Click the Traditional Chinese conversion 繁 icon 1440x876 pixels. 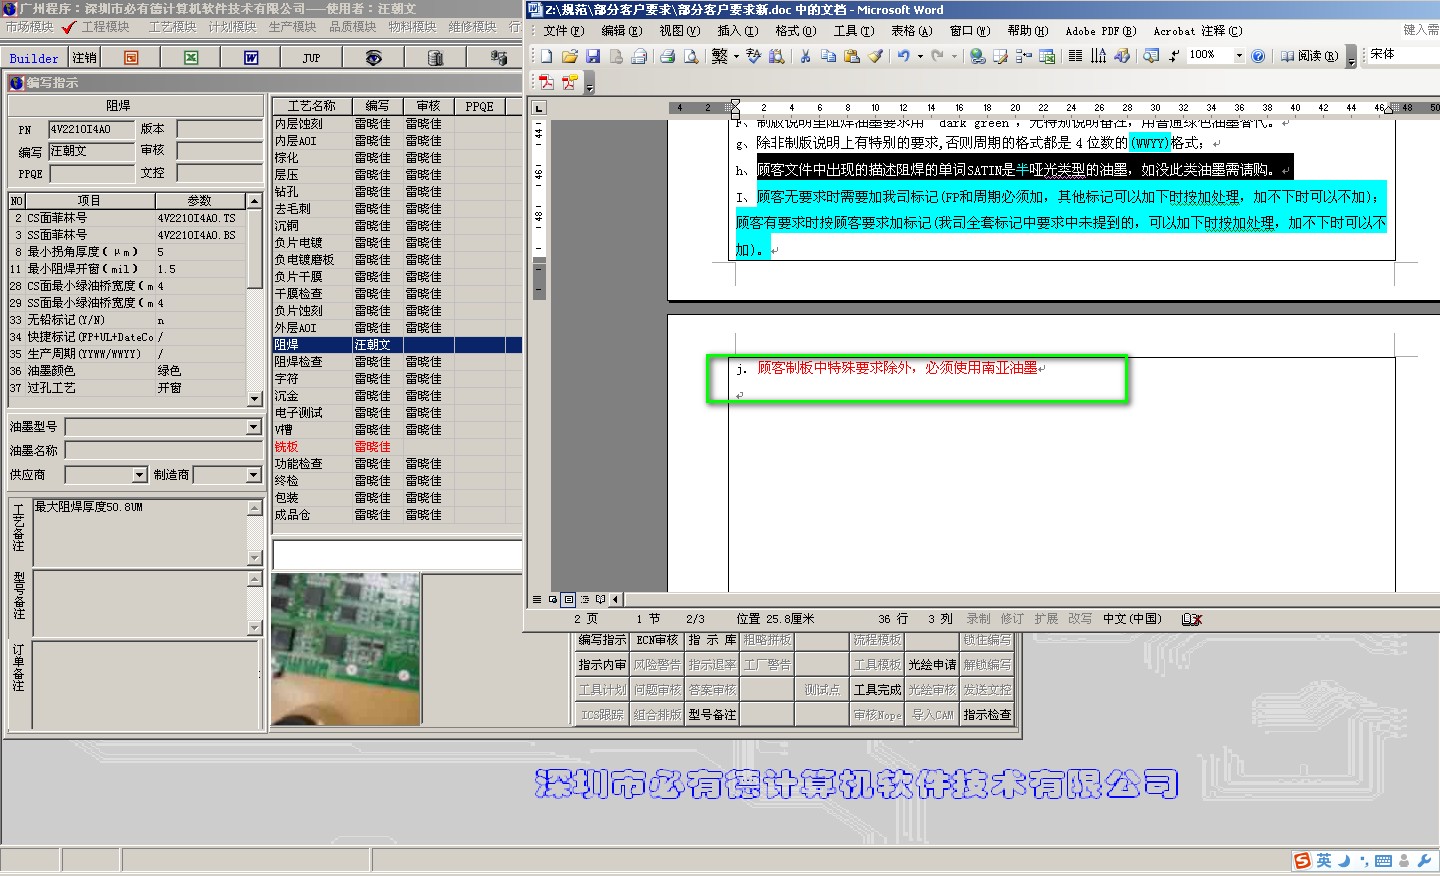tap(719, 56)
